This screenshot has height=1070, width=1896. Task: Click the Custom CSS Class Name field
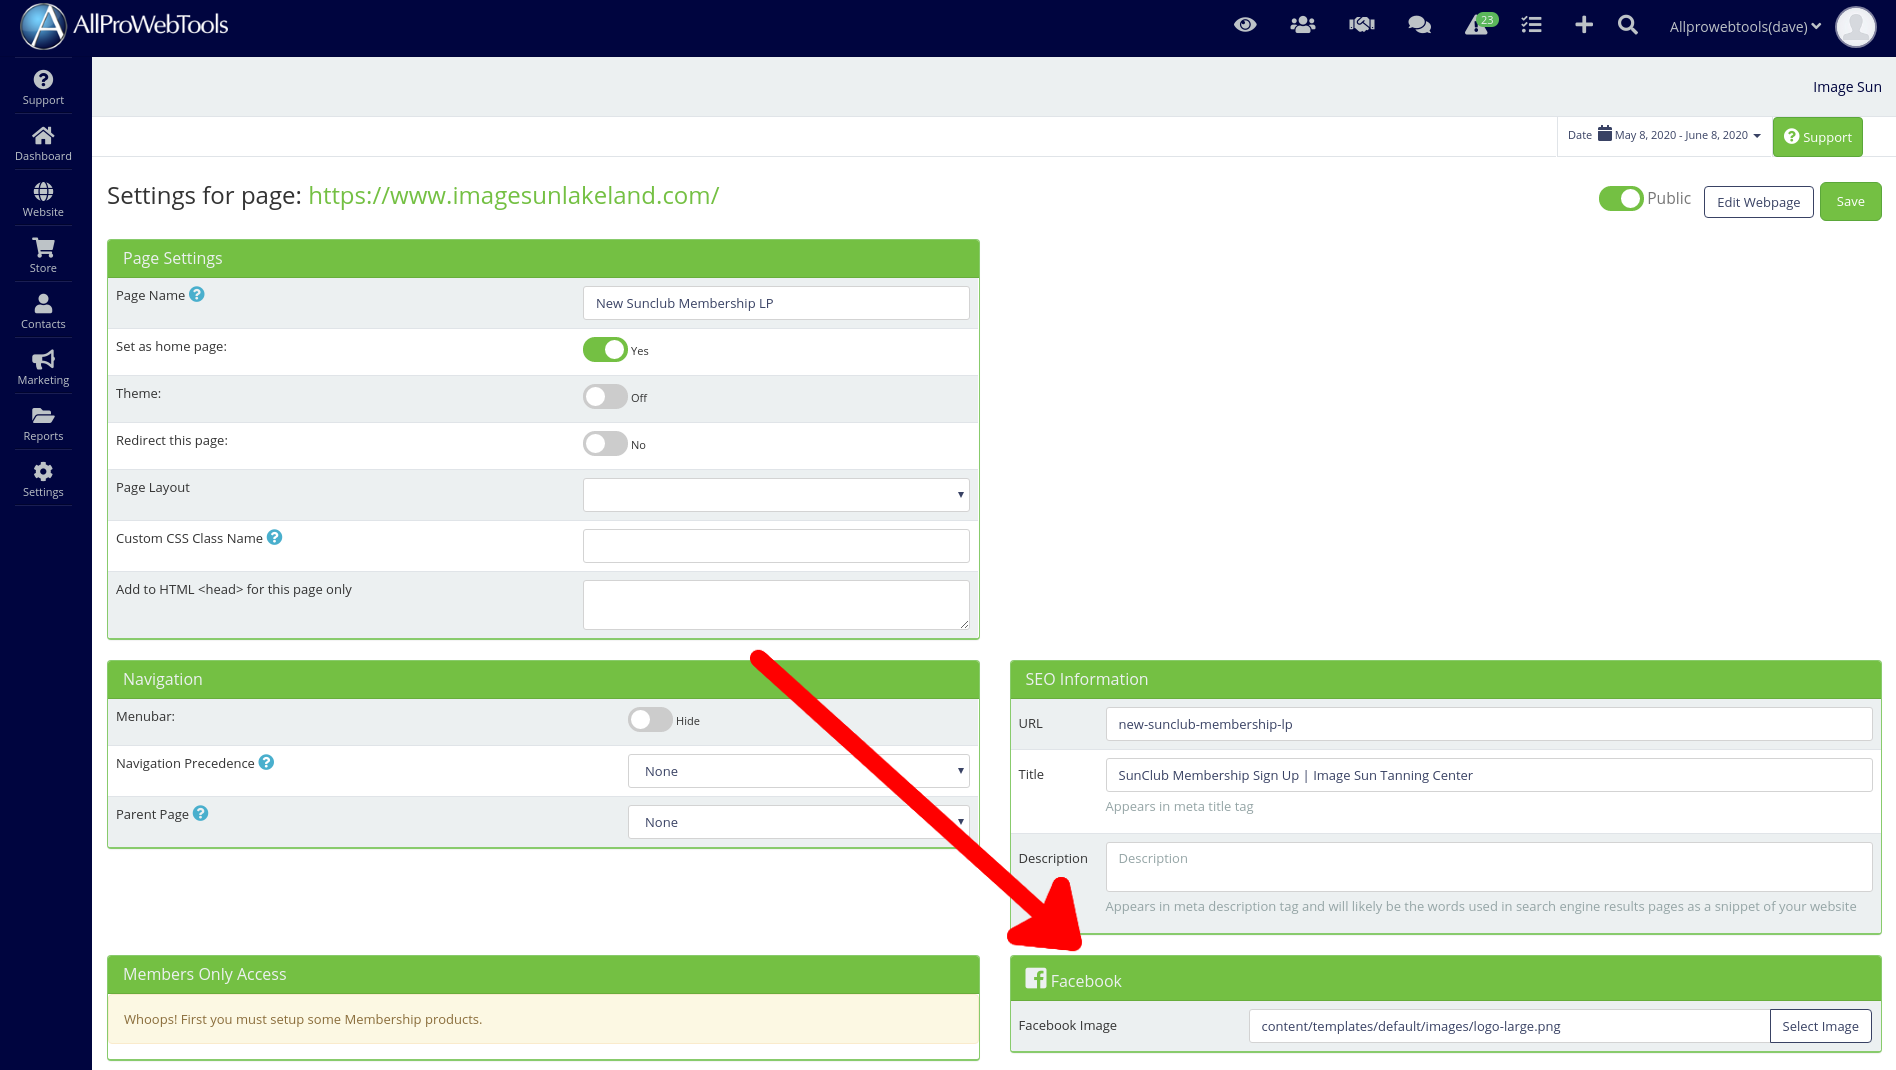tap(776, 546)
